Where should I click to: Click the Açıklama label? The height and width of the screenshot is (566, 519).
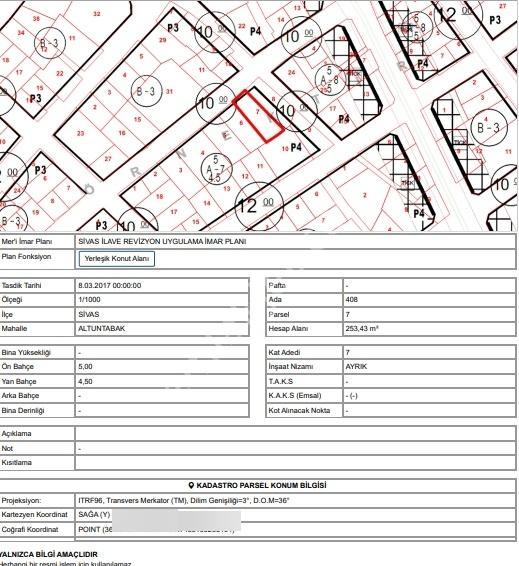pyautogui.click(x=16, y=434)
